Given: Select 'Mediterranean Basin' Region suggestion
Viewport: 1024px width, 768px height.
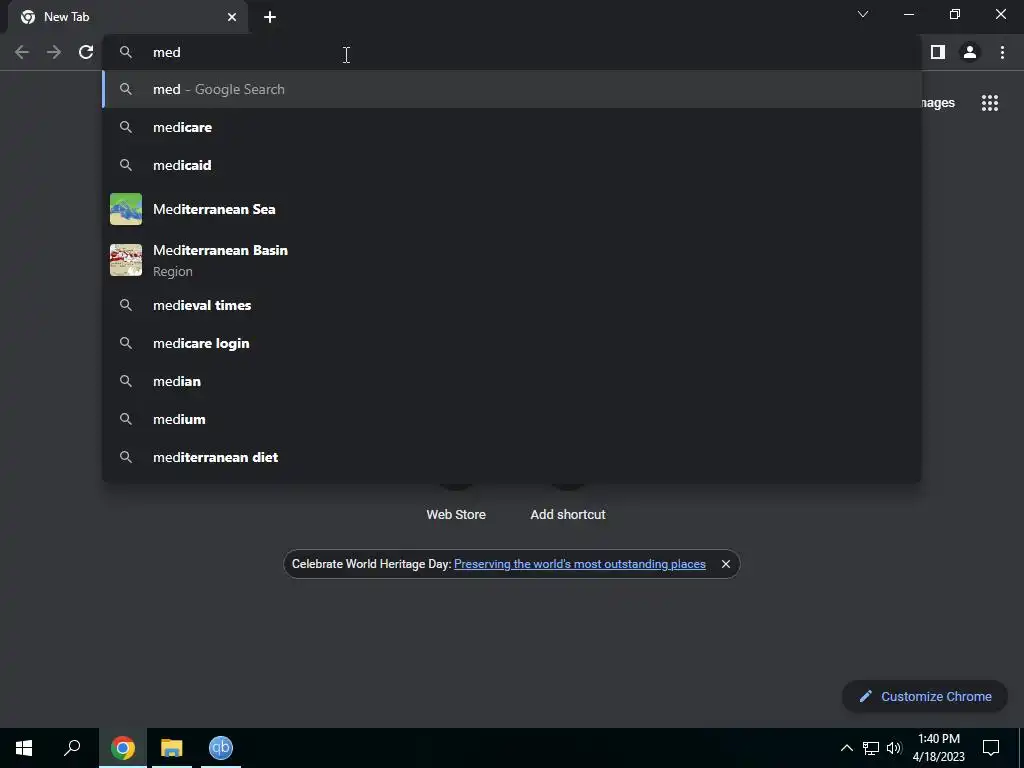Looking at the screenshot, I should coord(512,260).
